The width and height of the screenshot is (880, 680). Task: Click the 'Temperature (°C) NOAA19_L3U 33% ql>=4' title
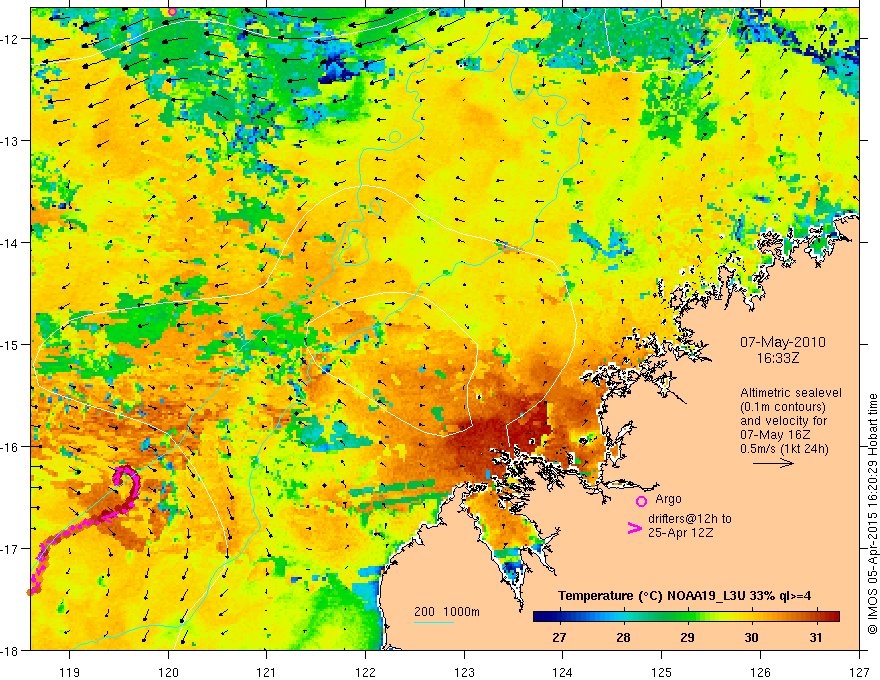coord(684,596)
